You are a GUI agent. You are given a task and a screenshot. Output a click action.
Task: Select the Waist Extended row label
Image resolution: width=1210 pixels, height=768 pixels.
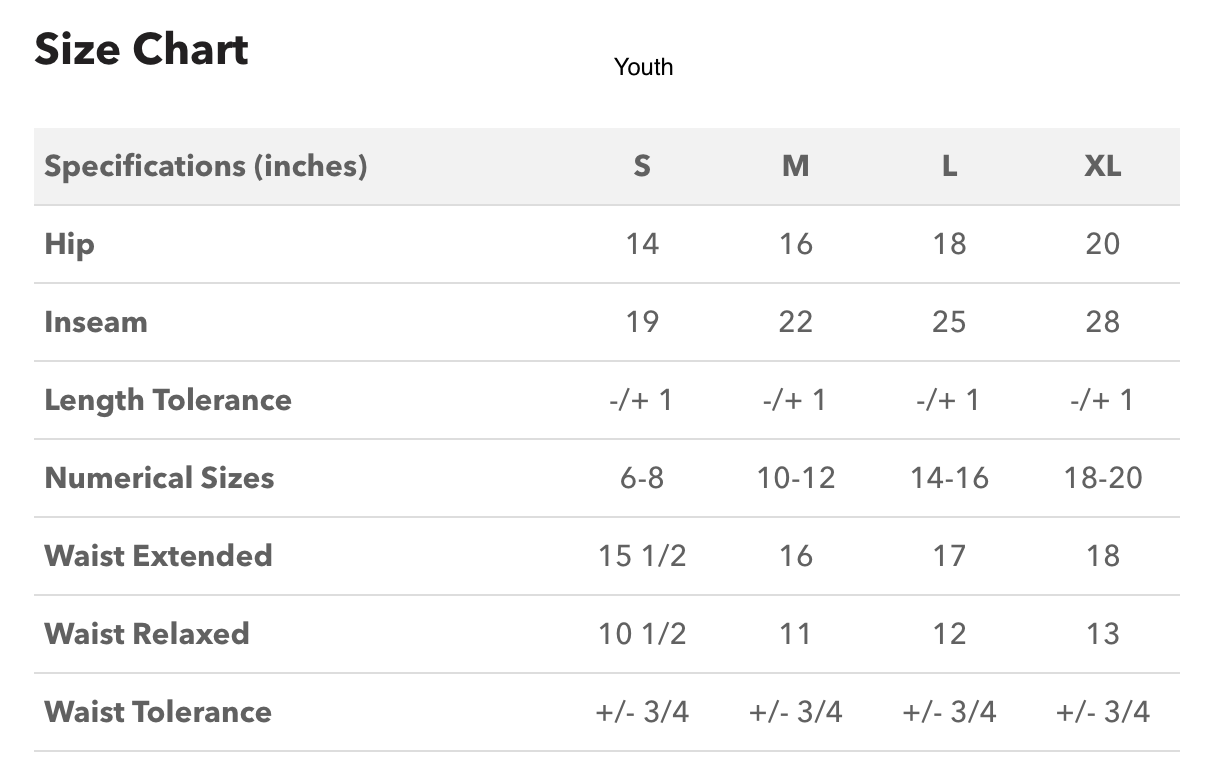coord(158,556)
